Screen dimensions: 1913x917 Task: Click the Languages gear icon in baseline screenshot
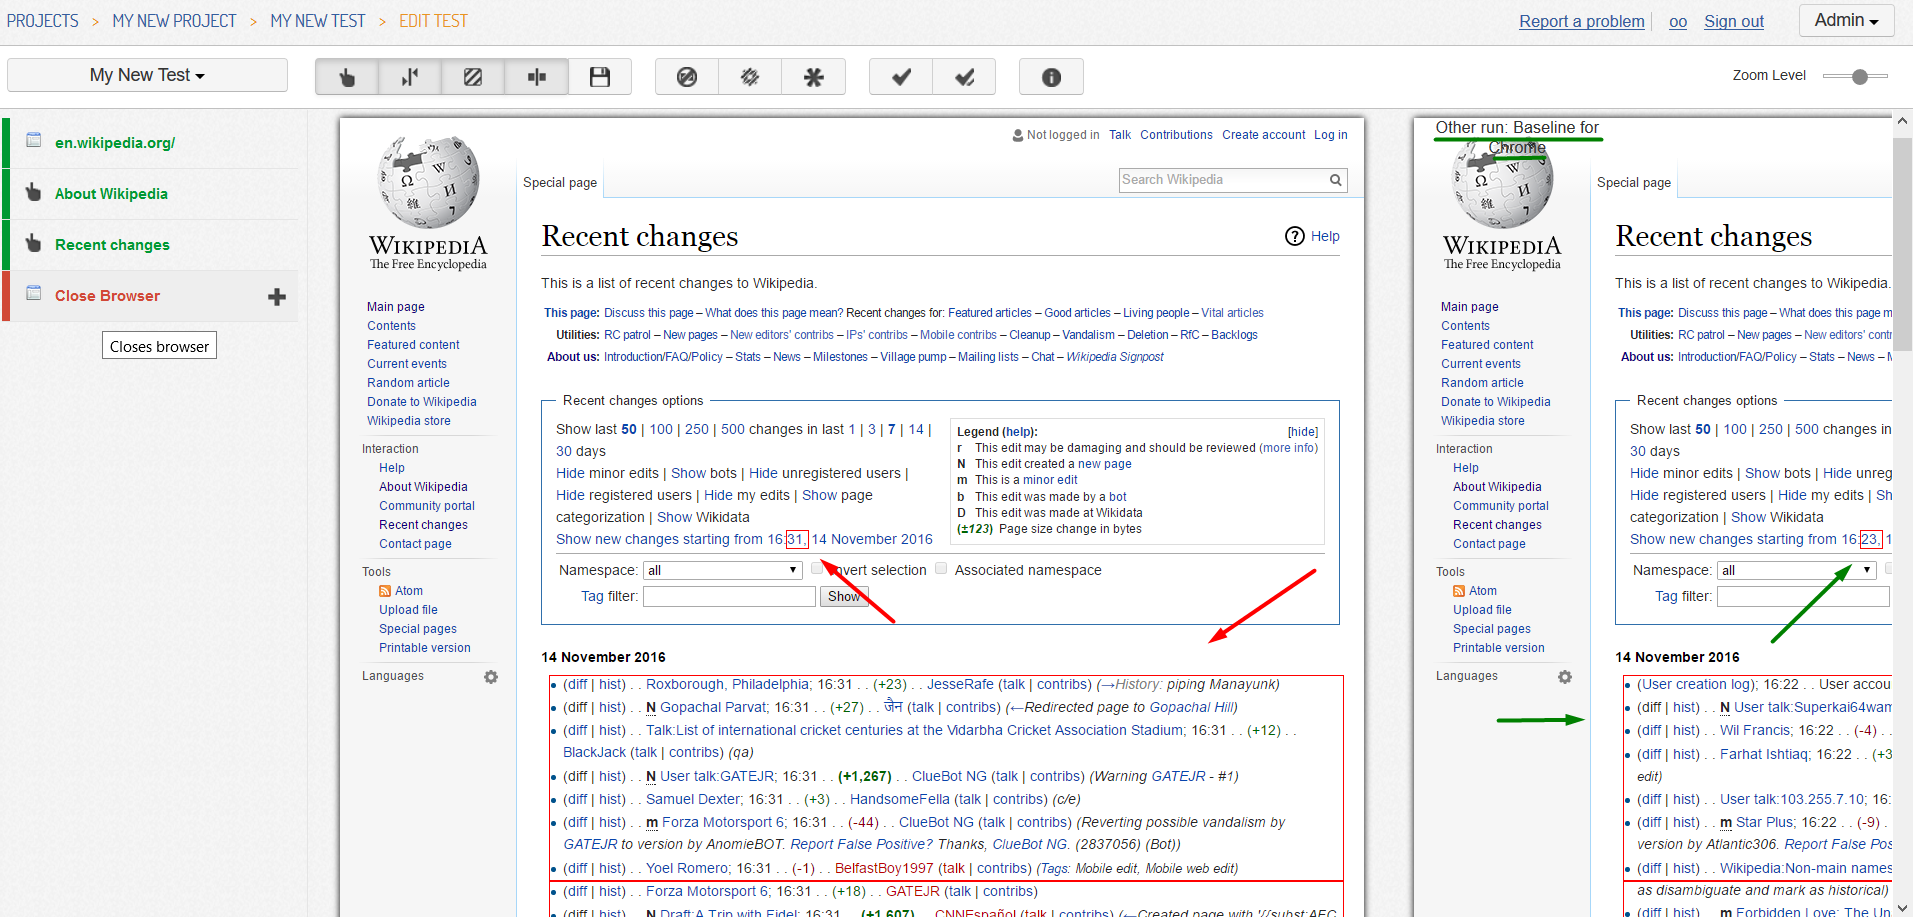tap(1565, 677)
